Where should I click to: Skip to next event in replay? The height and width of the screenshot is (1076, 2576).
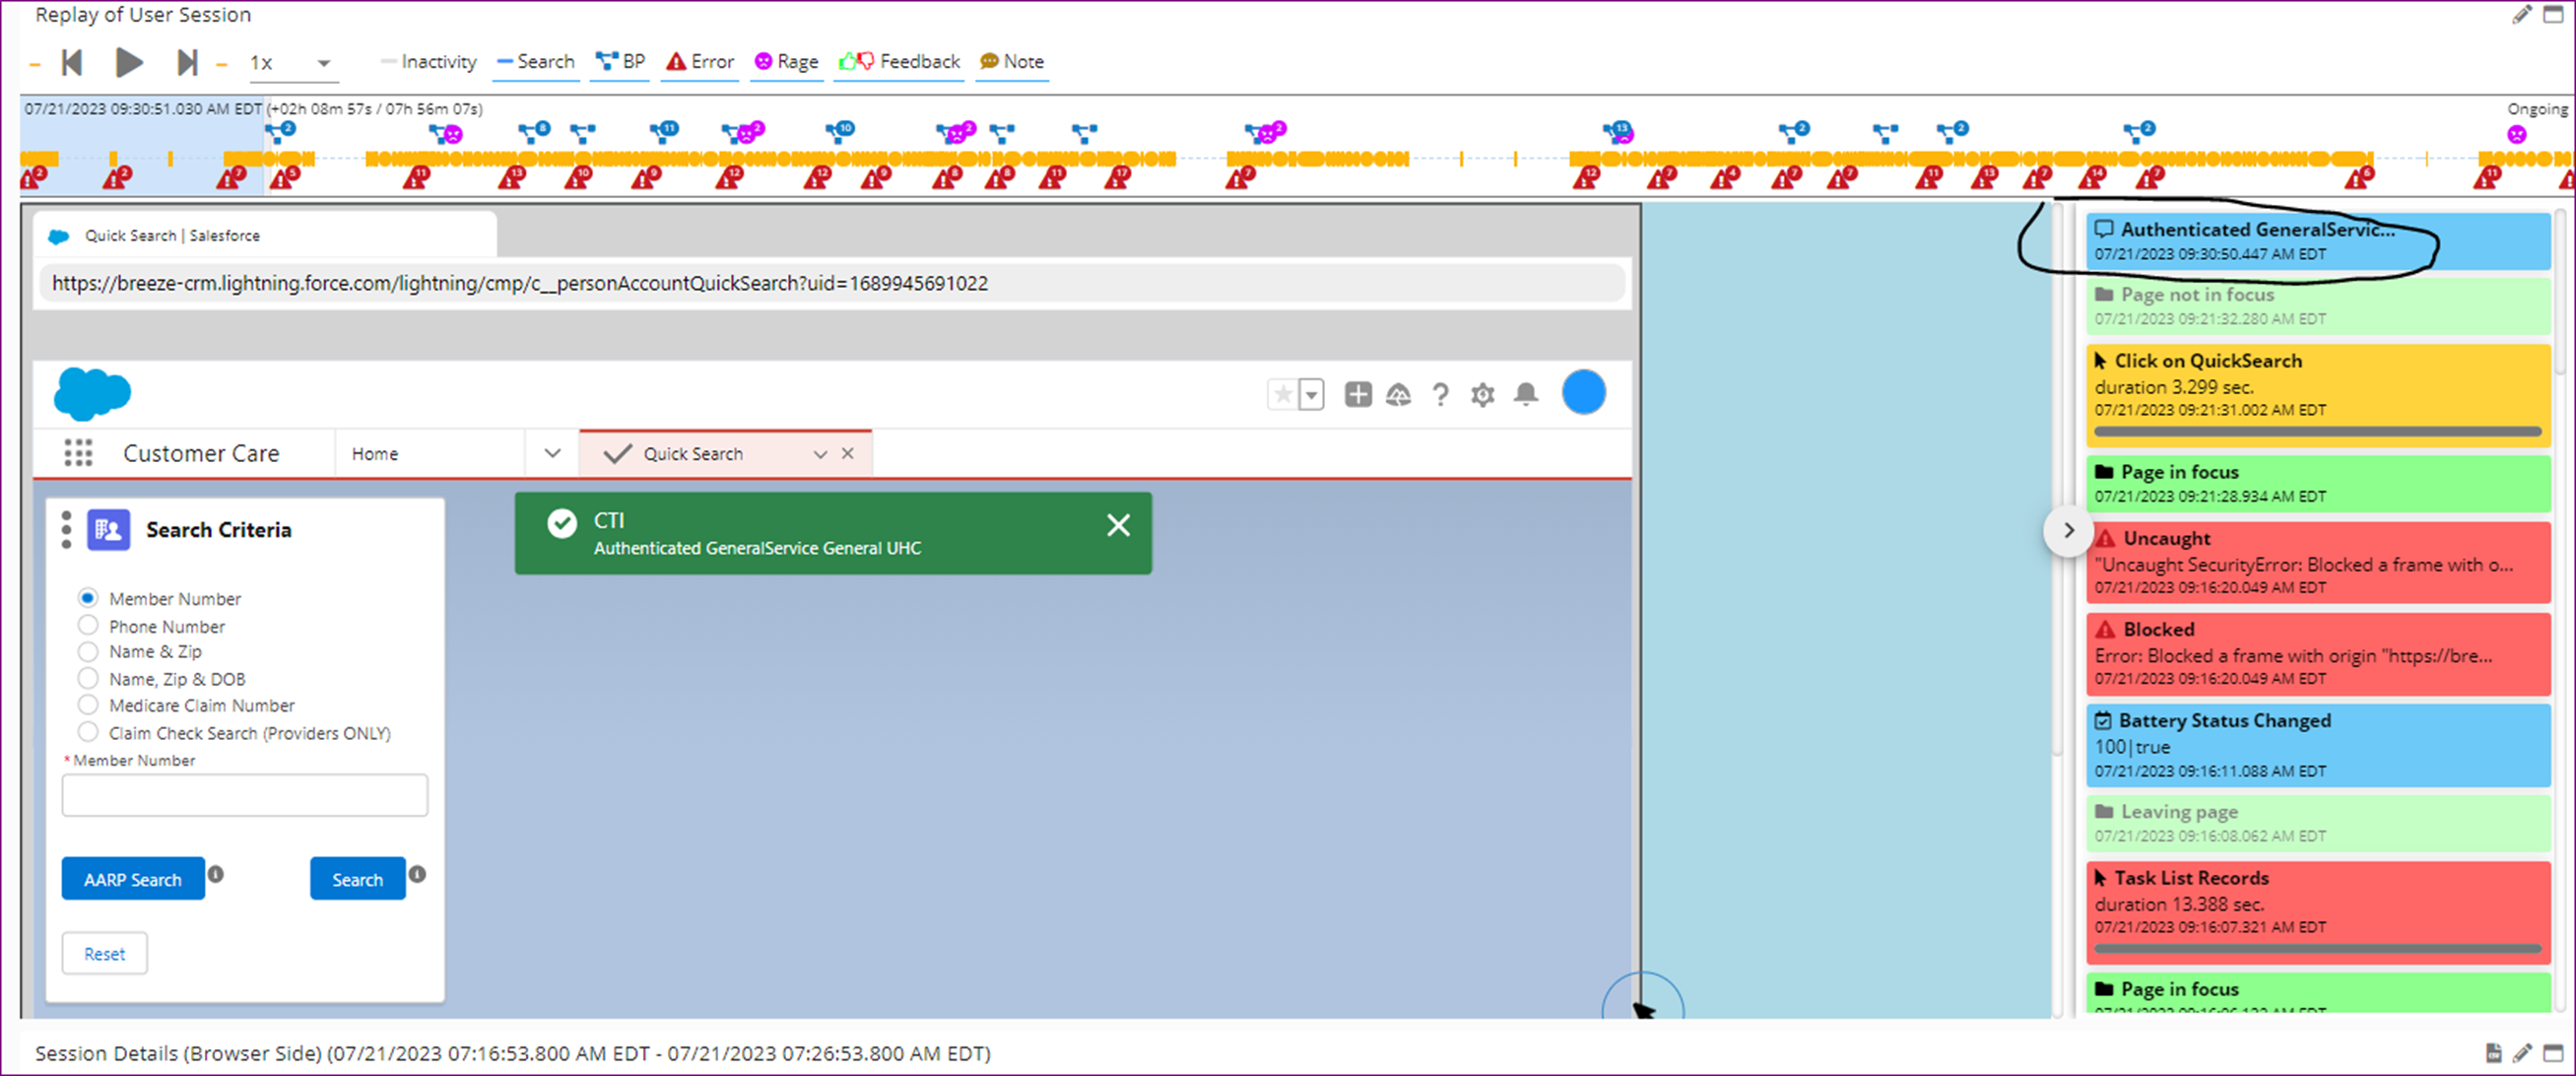point(186,63)
